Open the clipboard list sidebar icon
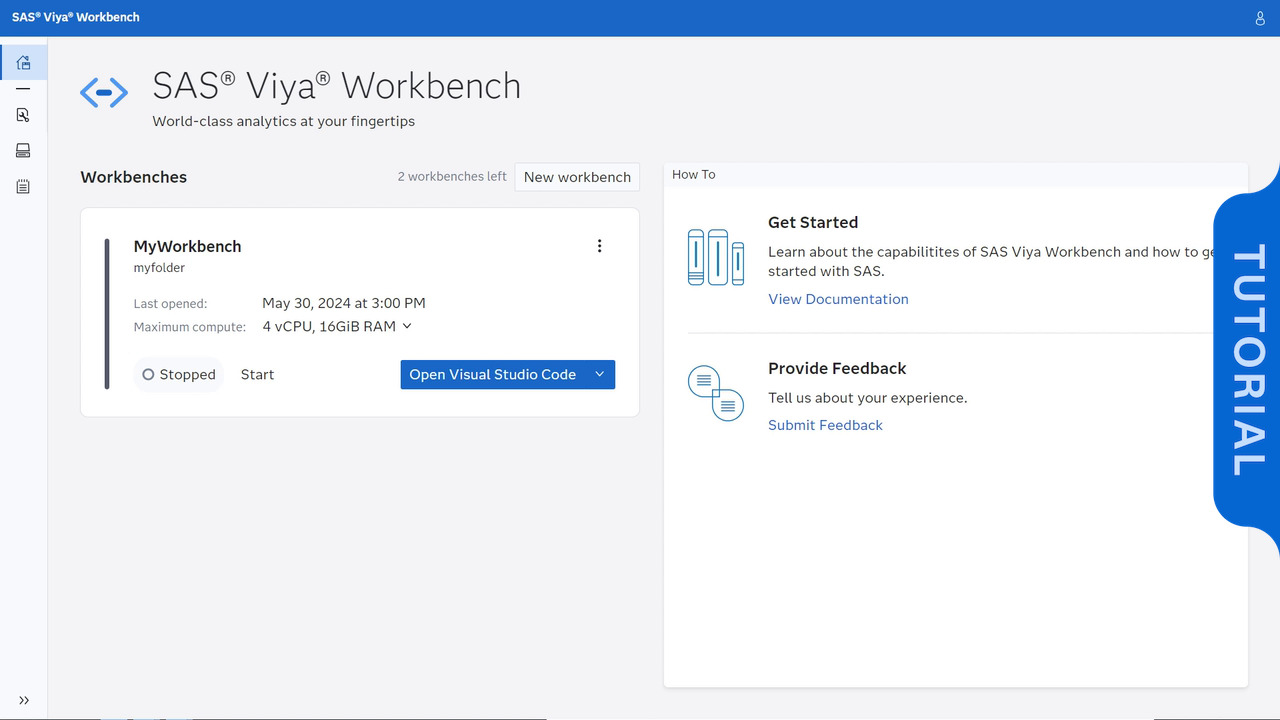 (23, 187)
